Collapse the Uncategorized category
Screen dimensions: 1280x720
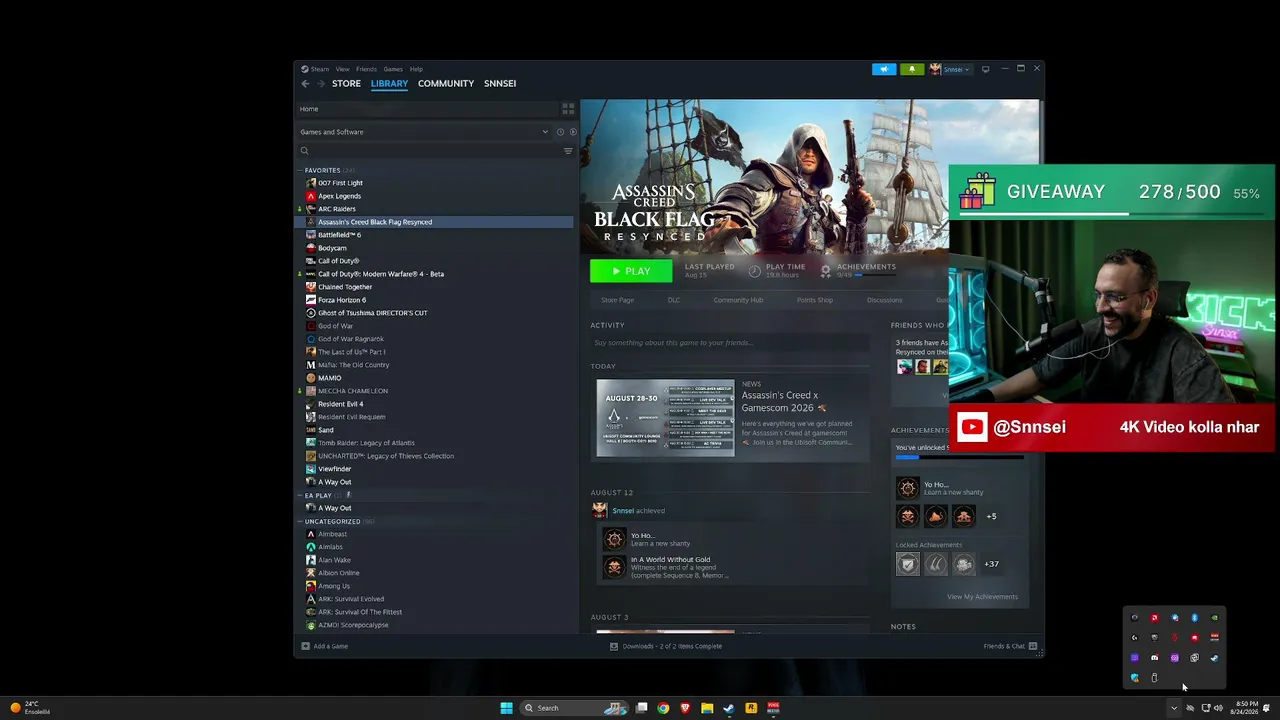pyautogui.click(x=299, y=521)
